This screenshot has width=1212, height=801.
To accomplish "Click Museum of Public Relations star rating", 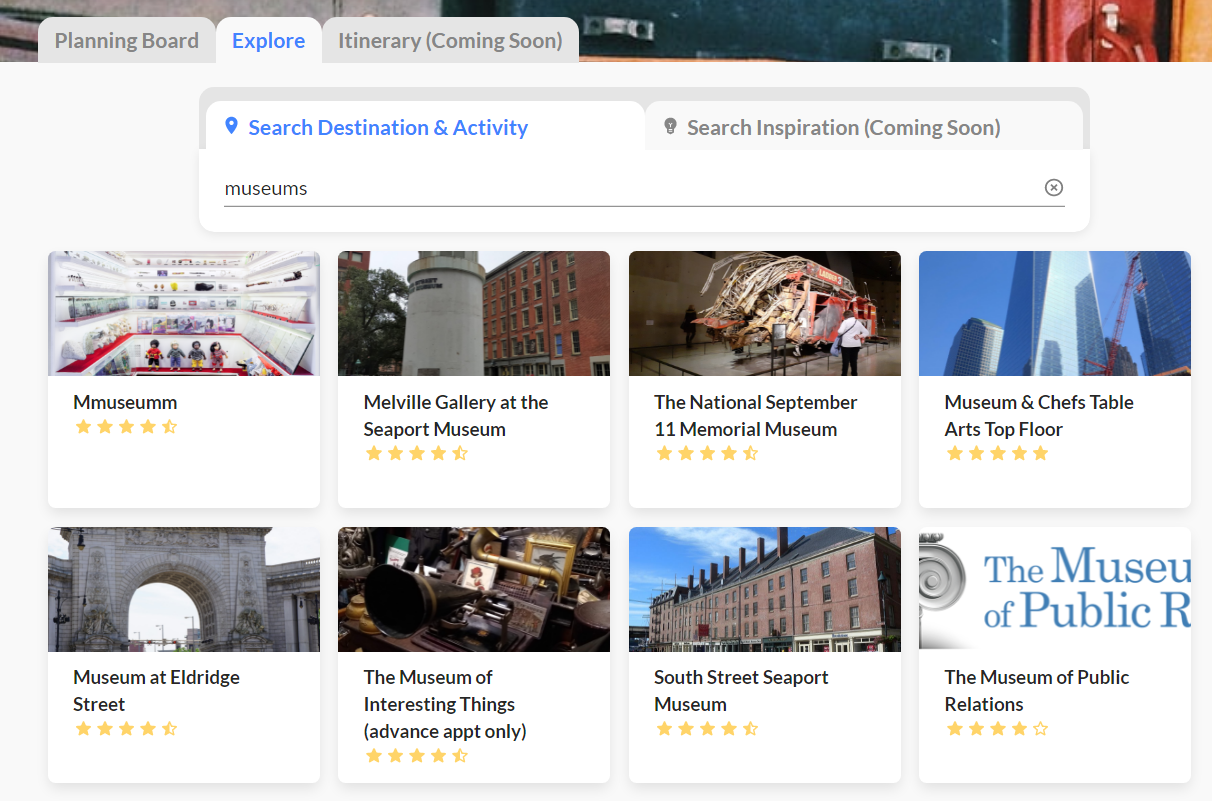I will pyautogui.click(x=997, y=729).
